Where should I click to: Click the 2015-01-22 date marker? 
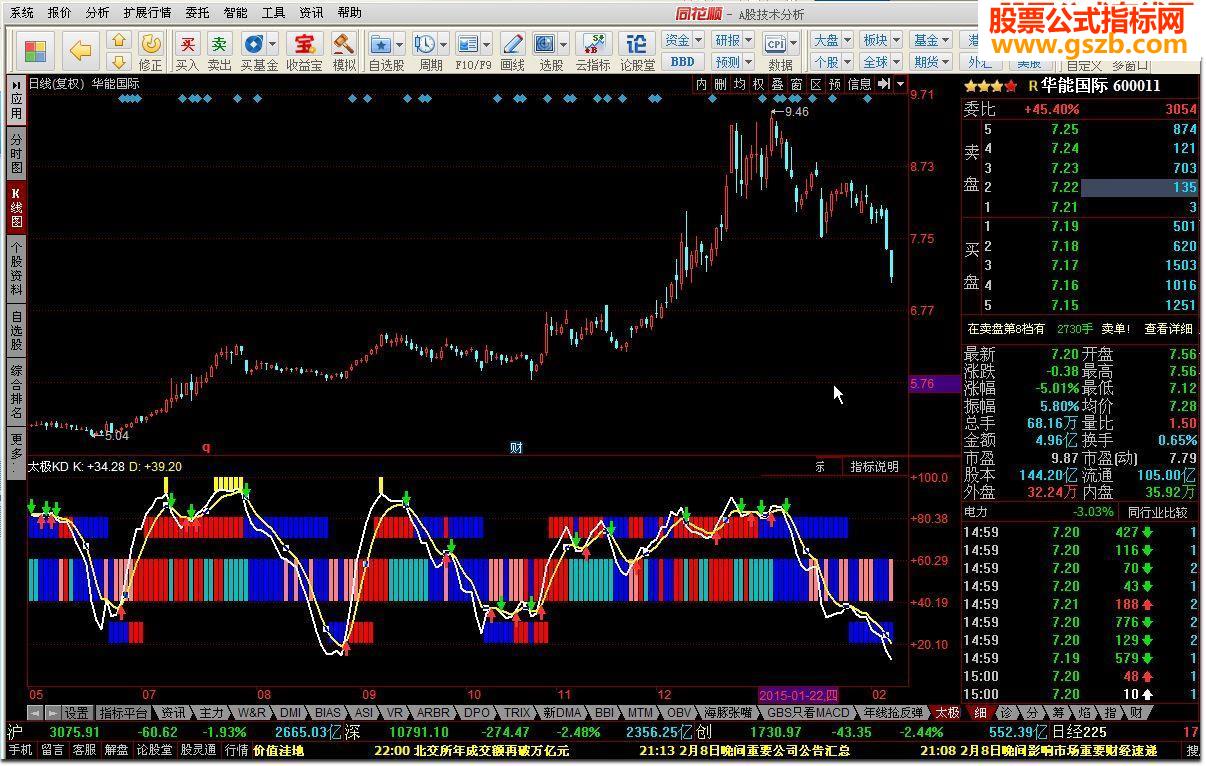[x=799, y=694]
